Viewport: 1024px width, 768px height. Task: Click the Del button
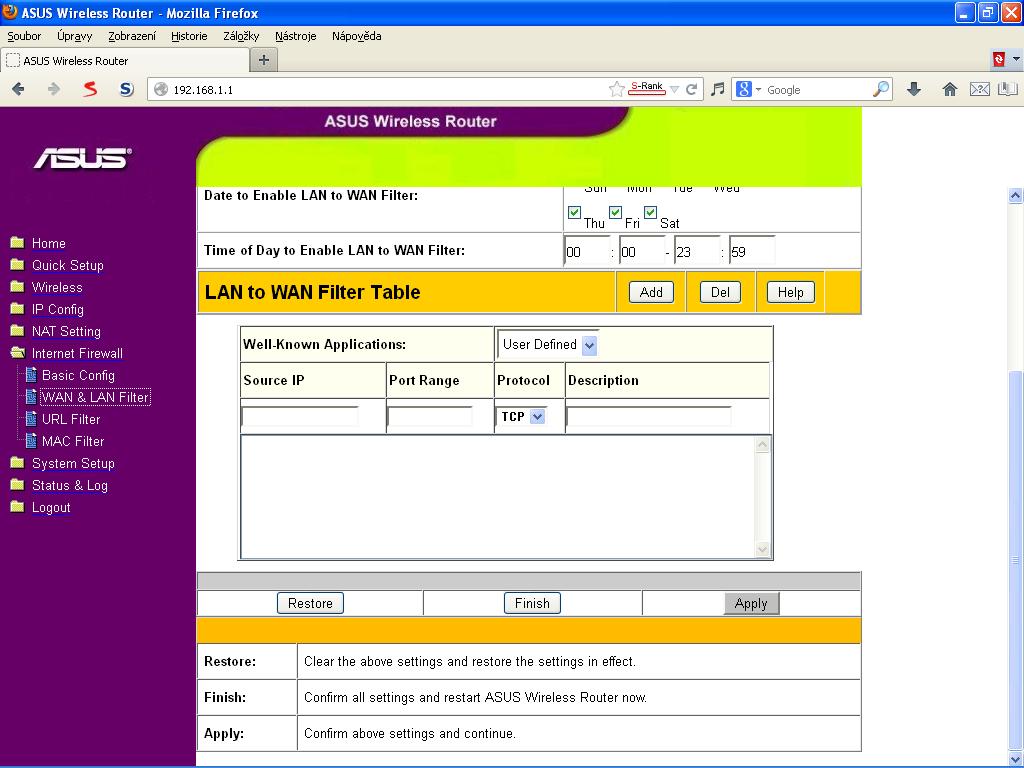pos(720,292)
